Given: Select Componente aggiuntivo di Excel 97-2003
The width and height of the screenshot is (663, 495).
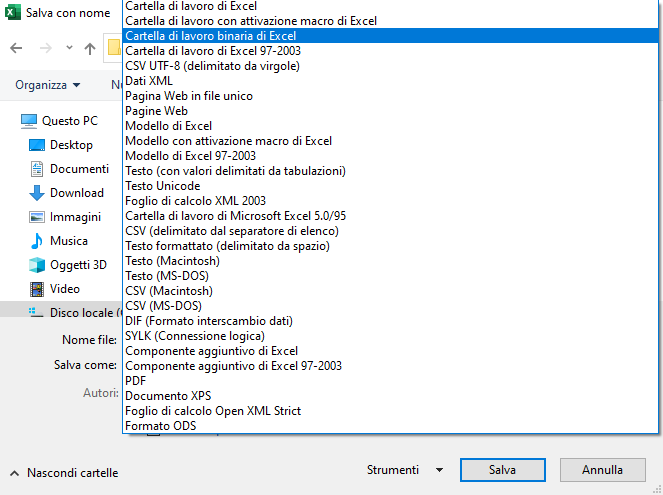Looking at the screenshot, I should [x=390, y=366].
